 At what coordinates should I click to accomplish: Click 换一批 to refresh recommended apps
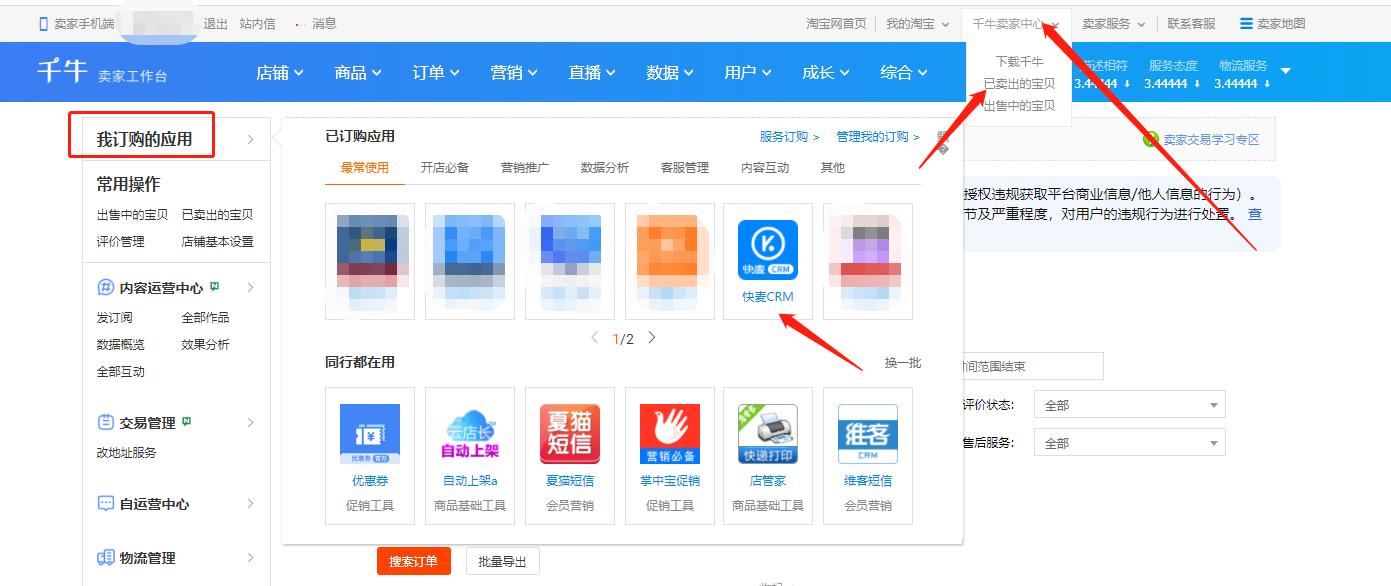point(903,363)
